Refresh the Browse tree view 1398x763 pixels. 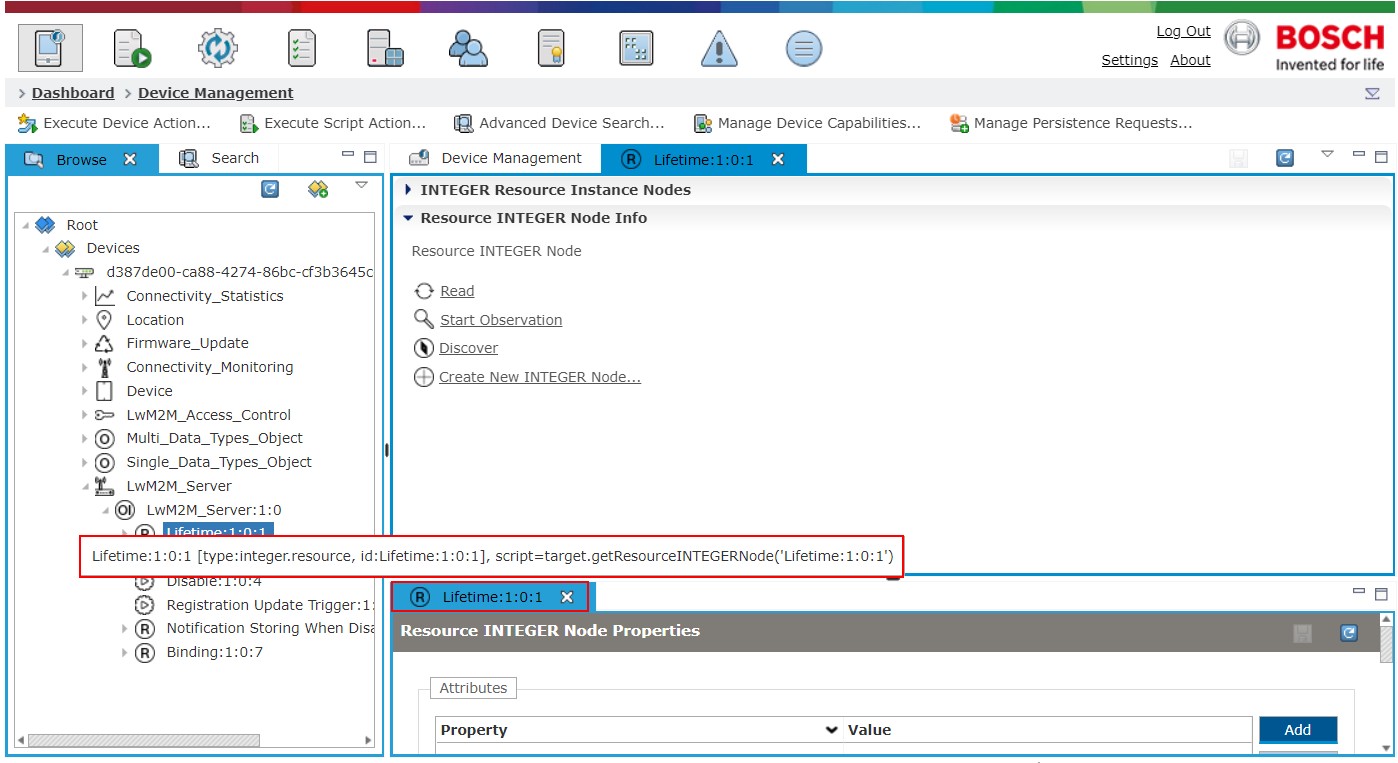pos(270,189)
